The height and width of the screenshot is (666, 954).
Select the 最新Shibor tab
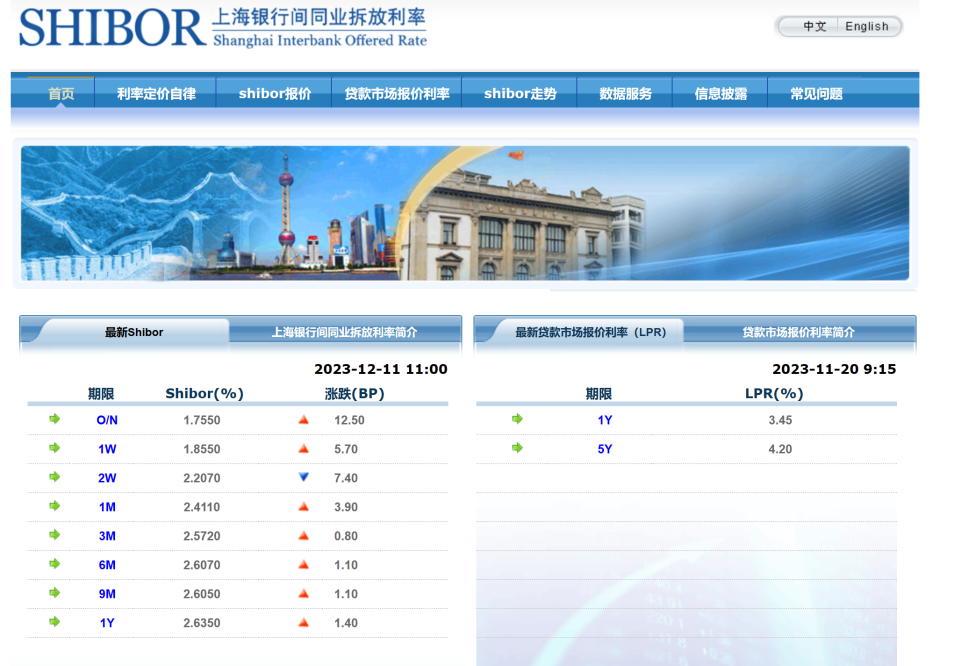coord(134,332)
